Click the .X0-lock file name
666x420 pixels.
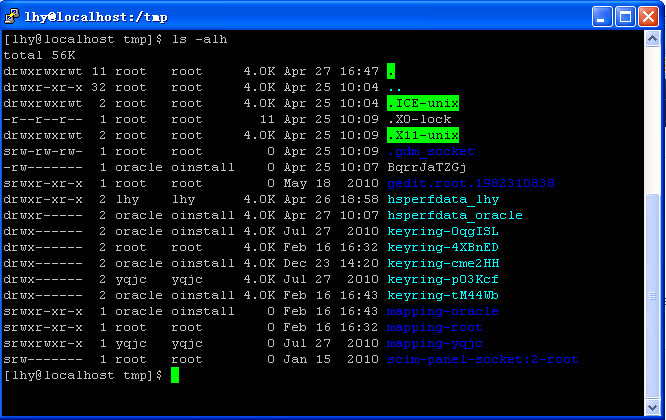[x=418, y=119]
